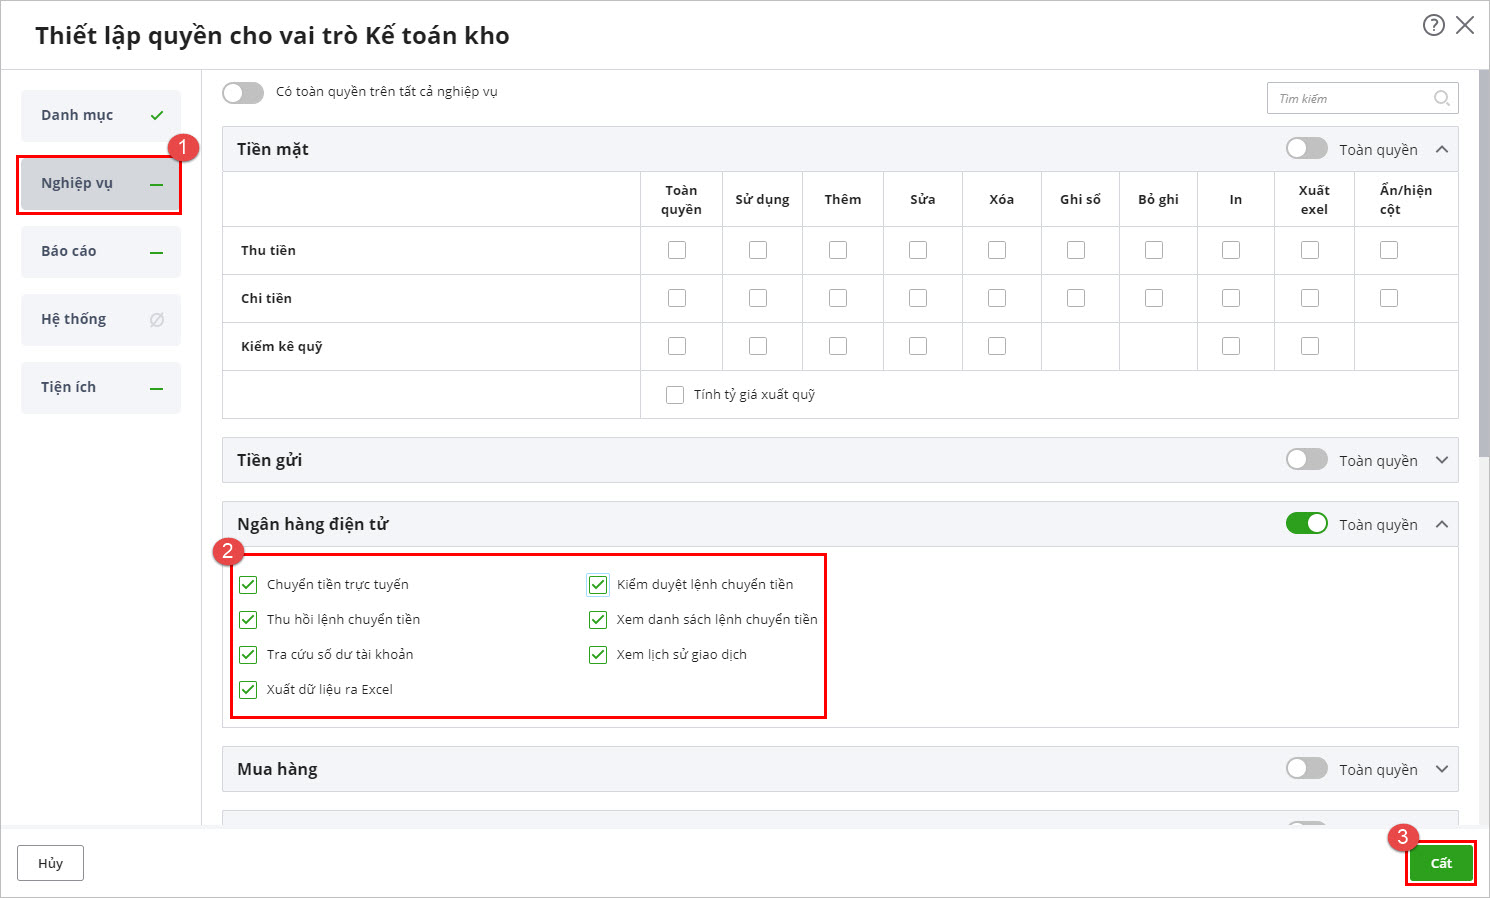The height and width of the screenshot is (898, 1490).
Task: Click the search magnifier icon
Action: coord(1441,98)
